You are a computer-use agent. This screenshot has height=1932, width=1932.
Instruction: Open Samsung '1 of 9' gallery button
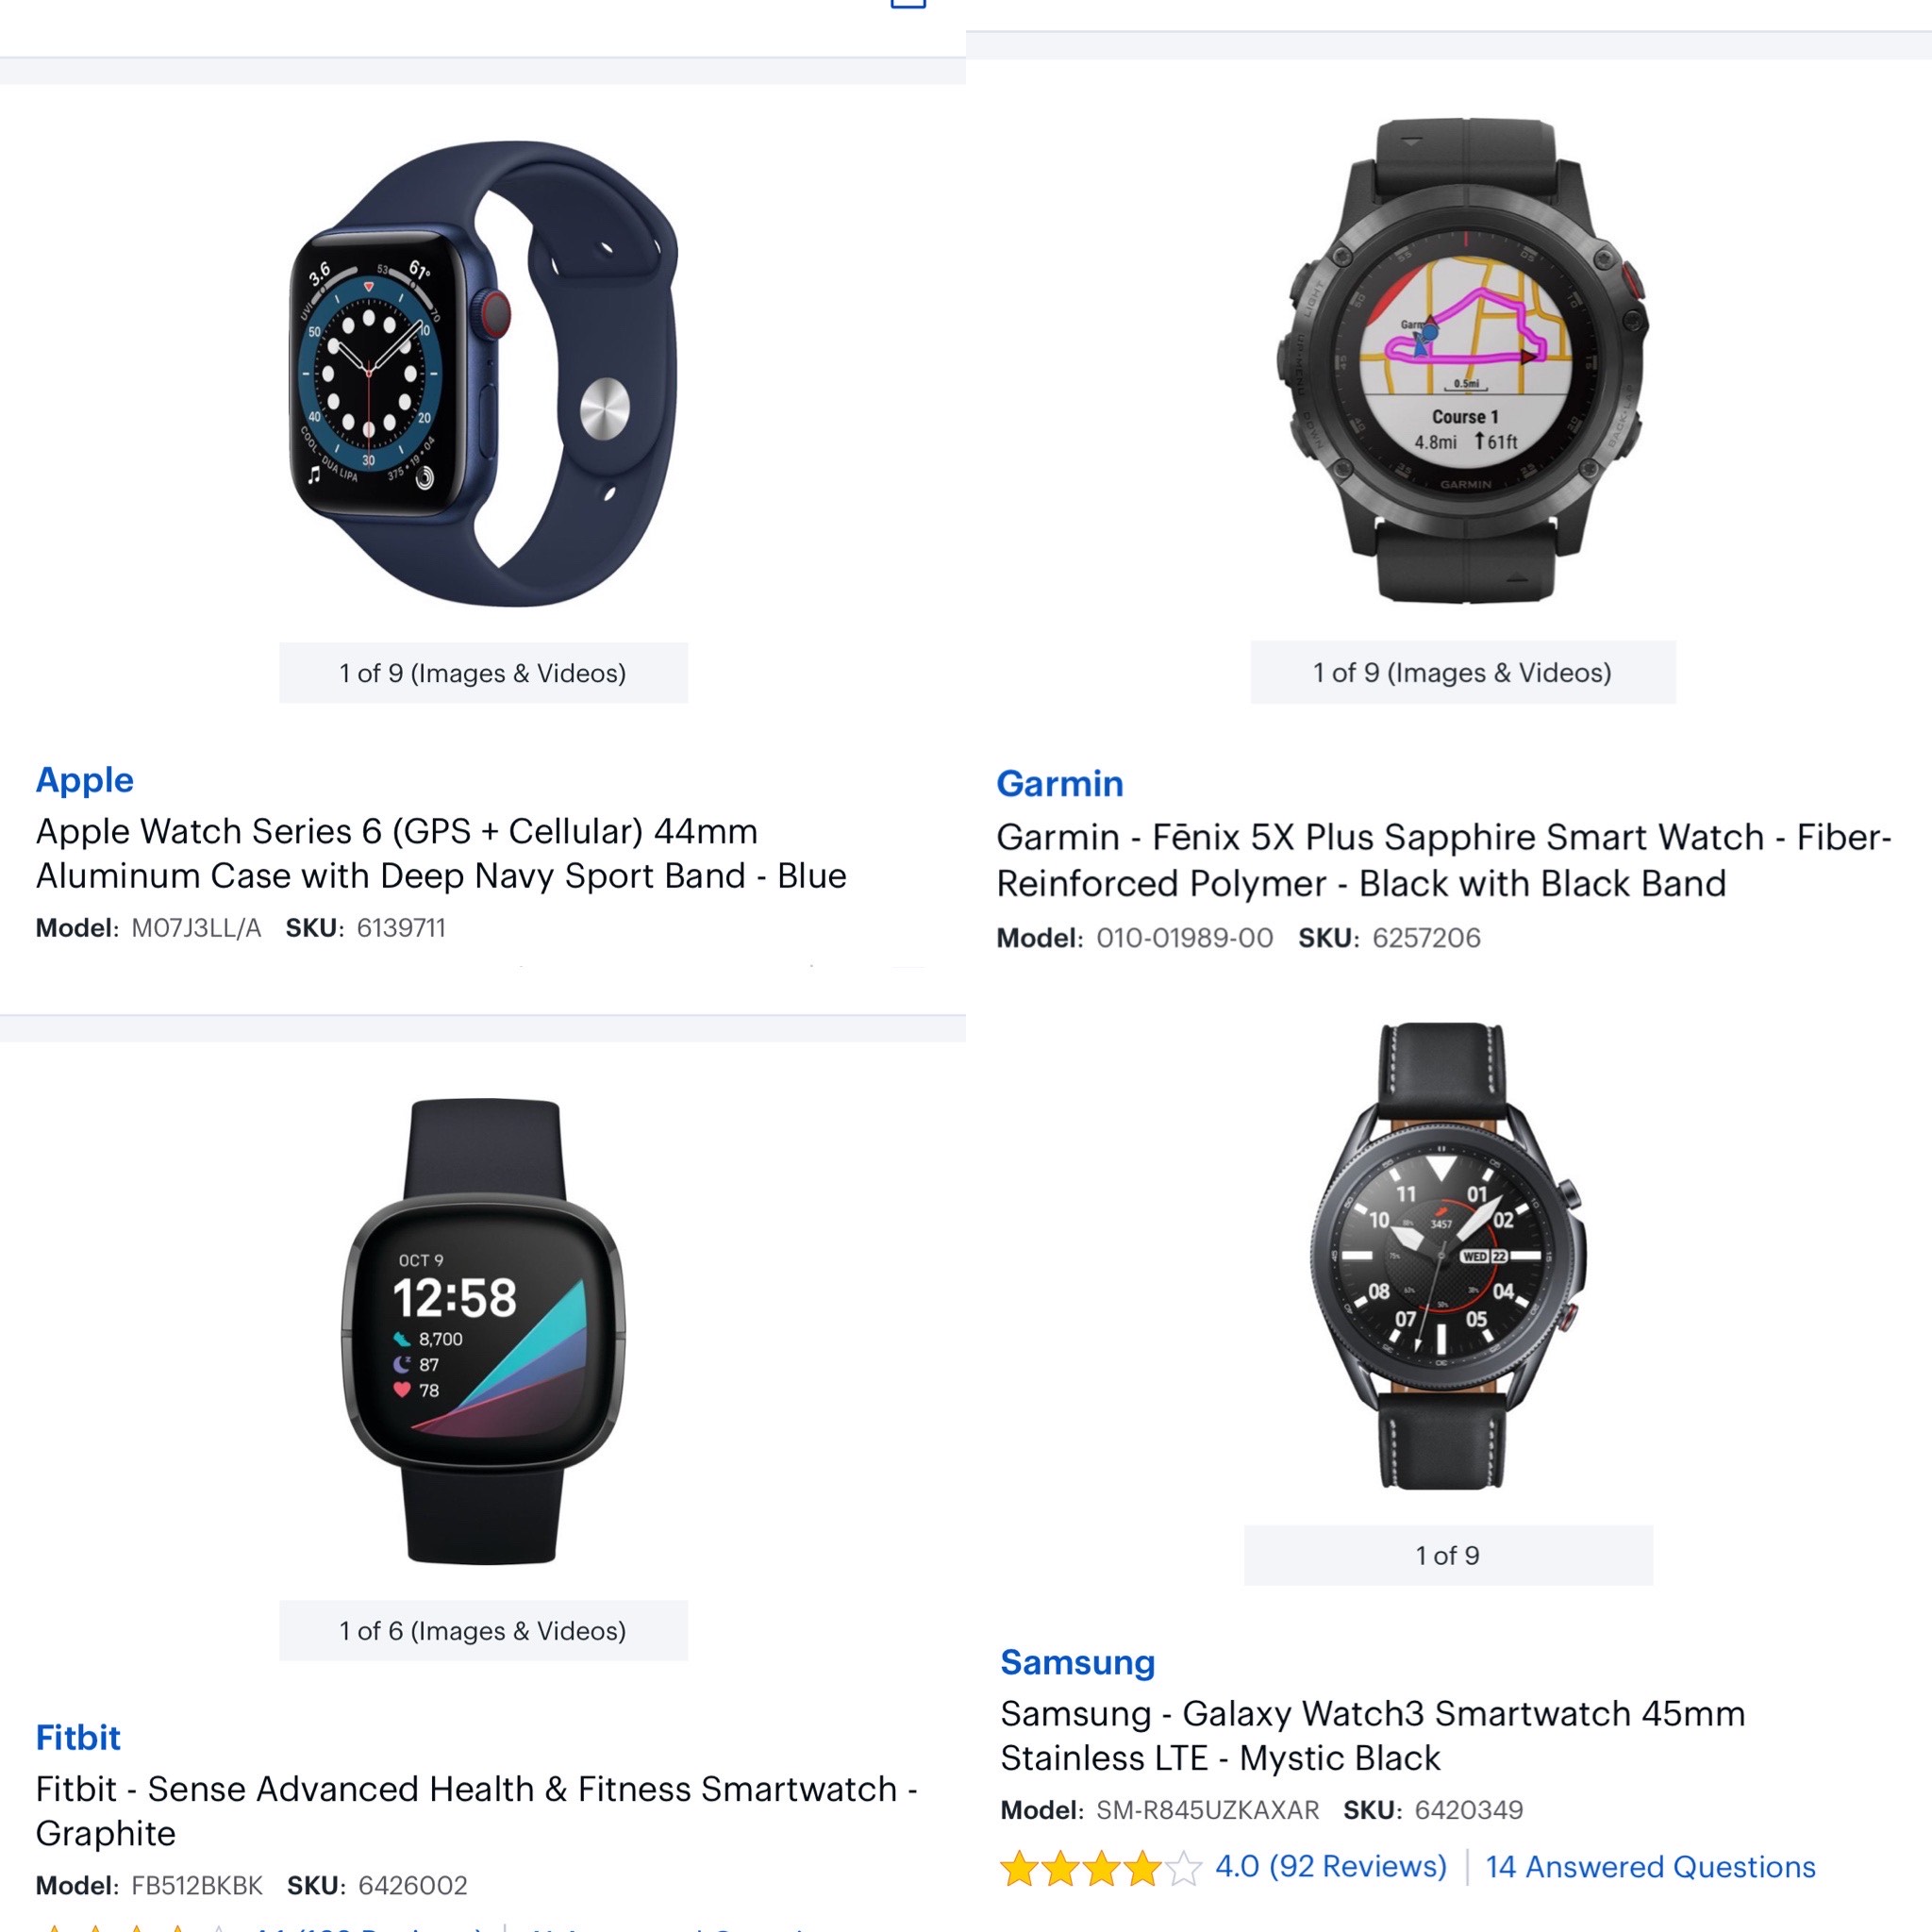click(1448, 1555)
